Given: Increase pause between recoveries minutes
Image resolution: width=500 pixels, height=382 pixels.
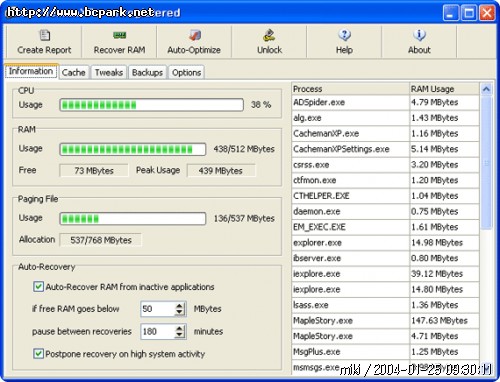Looking at the screenshot, I should (x=179, y=328).
